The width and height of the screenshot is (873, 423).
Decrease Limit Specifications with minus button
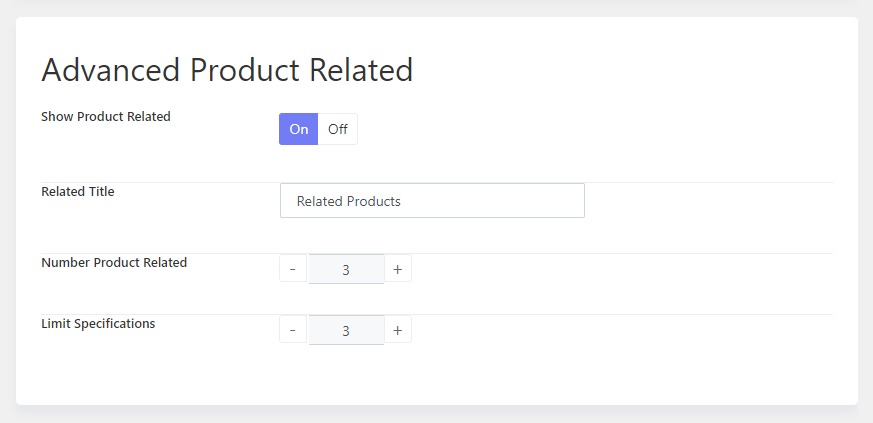pyautogui.click(x=293, y=331)
